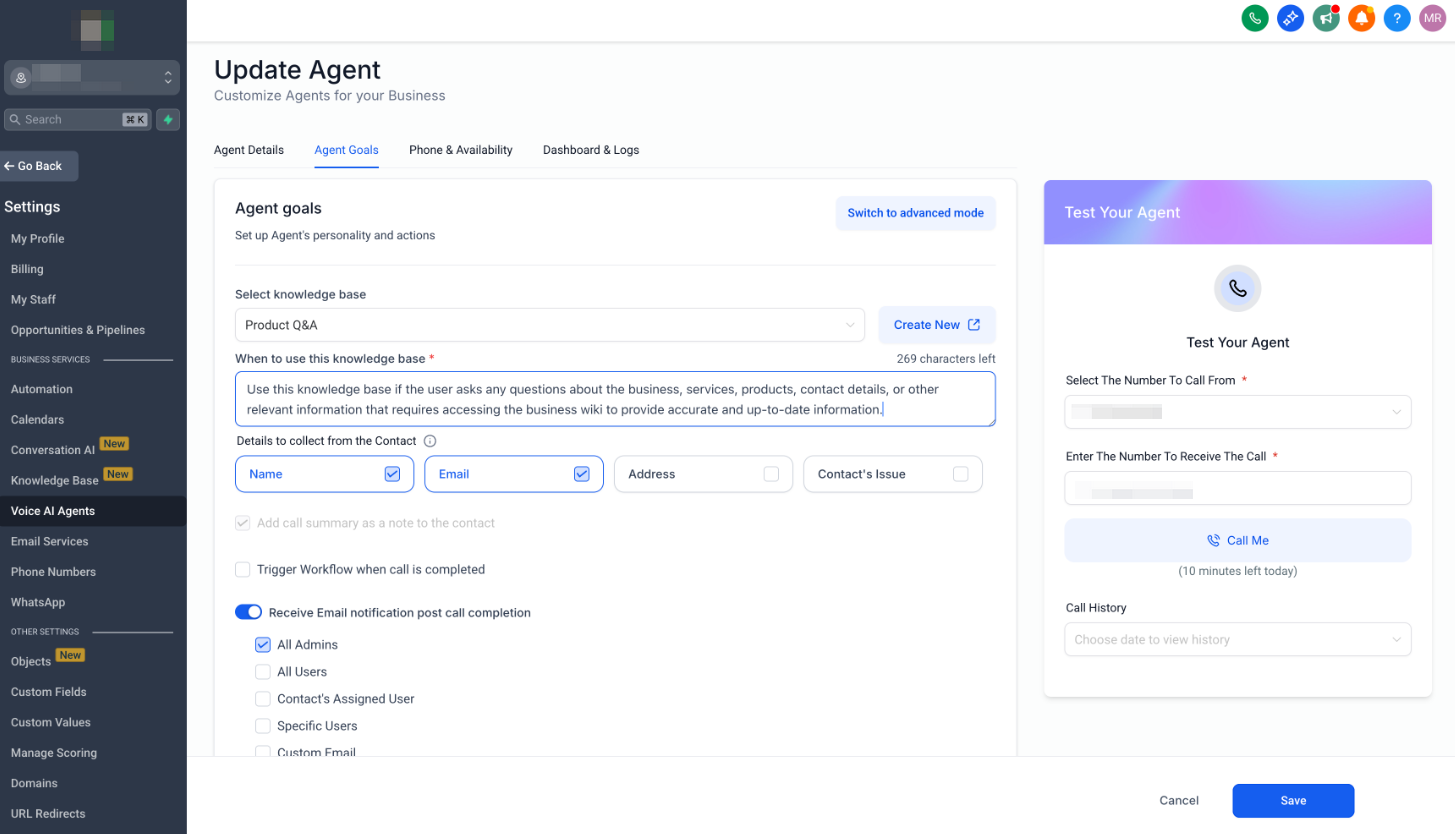The width and height of the screenshot is (1455, 834).
Task: Open the Call History date dropdown
Action: [1237, 639]
